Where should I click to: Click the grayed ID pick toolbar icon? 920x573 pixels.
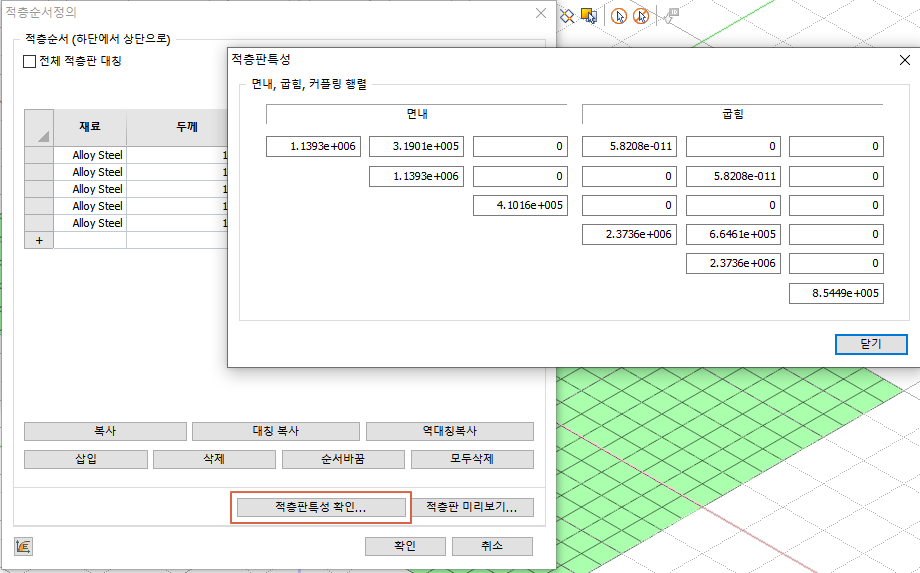671,16
